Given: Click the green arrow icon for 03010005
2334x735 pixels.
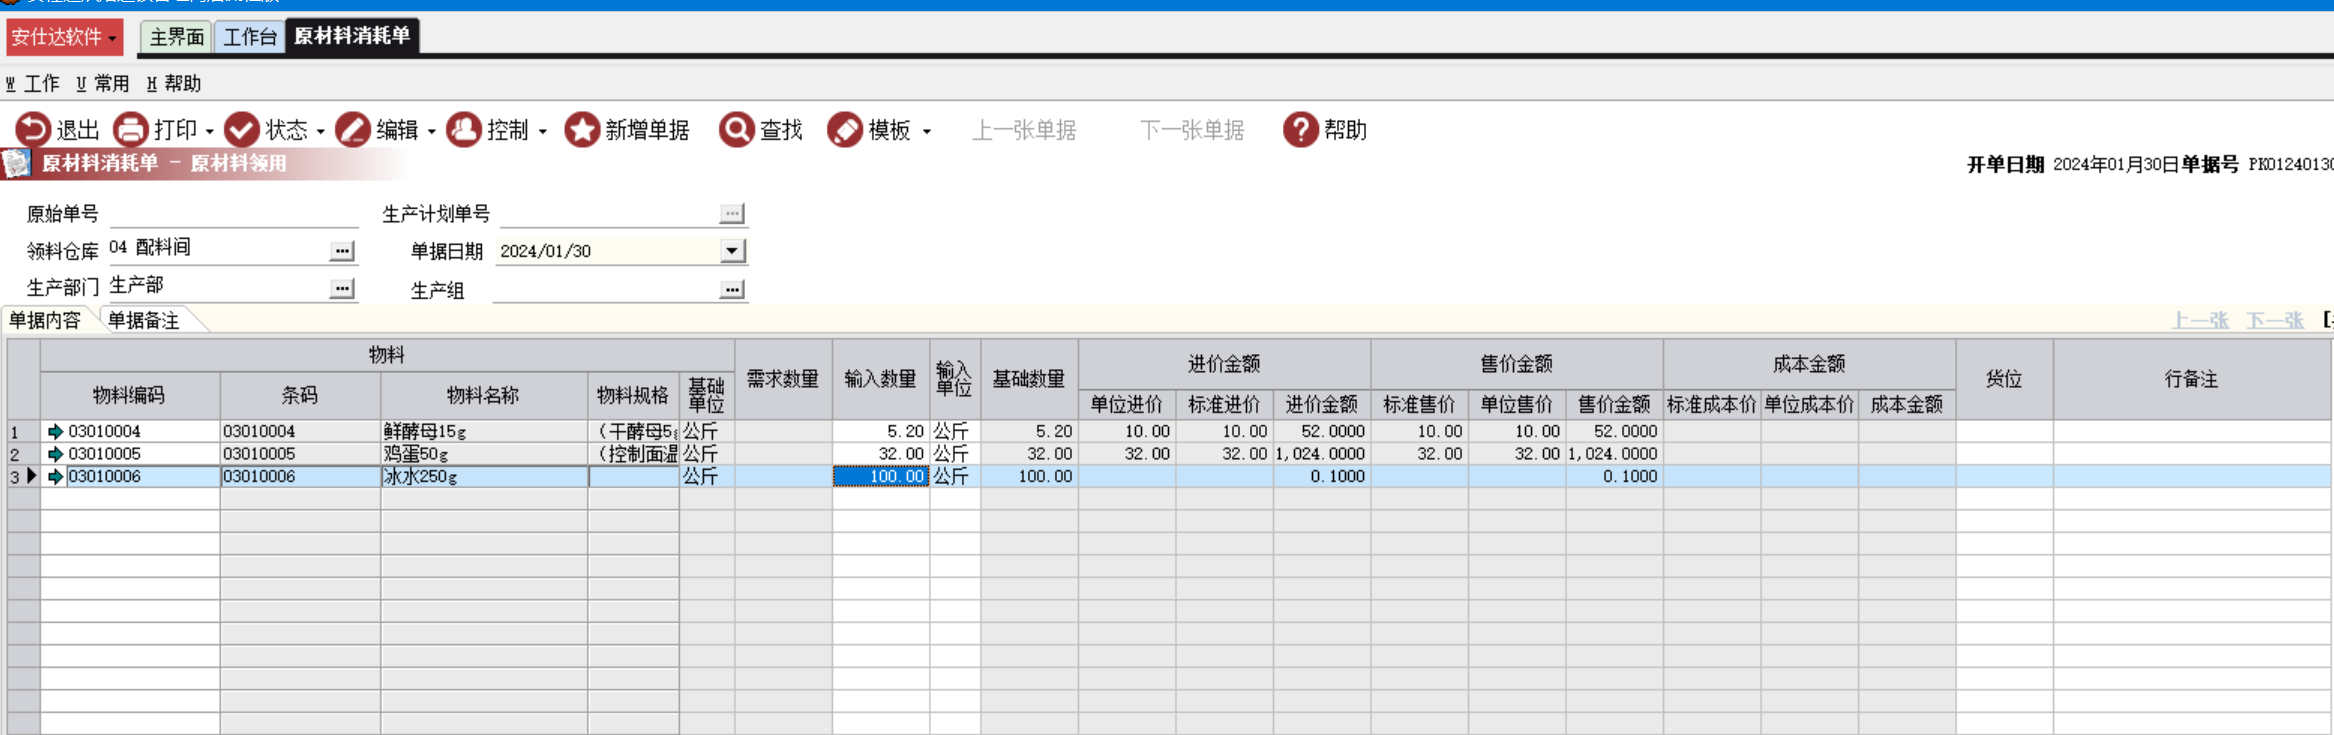Looking at the screenshot, I should [x=55, y=454].
